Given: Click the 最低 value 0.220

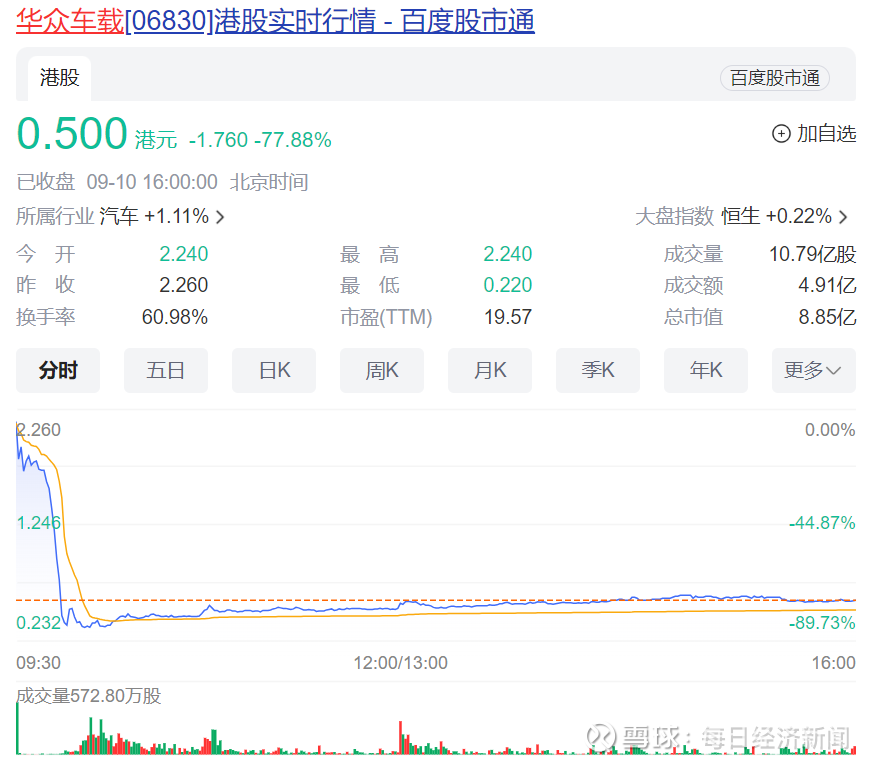Looking at the screenshot, I should (507, 286).
